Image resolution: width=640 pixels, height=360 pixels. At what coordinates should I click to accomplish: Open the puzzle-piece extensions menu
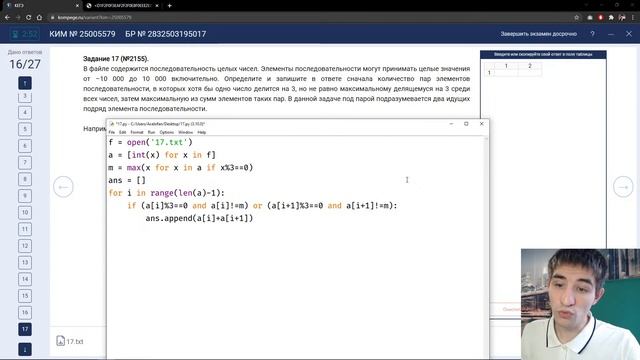[611, 18]
